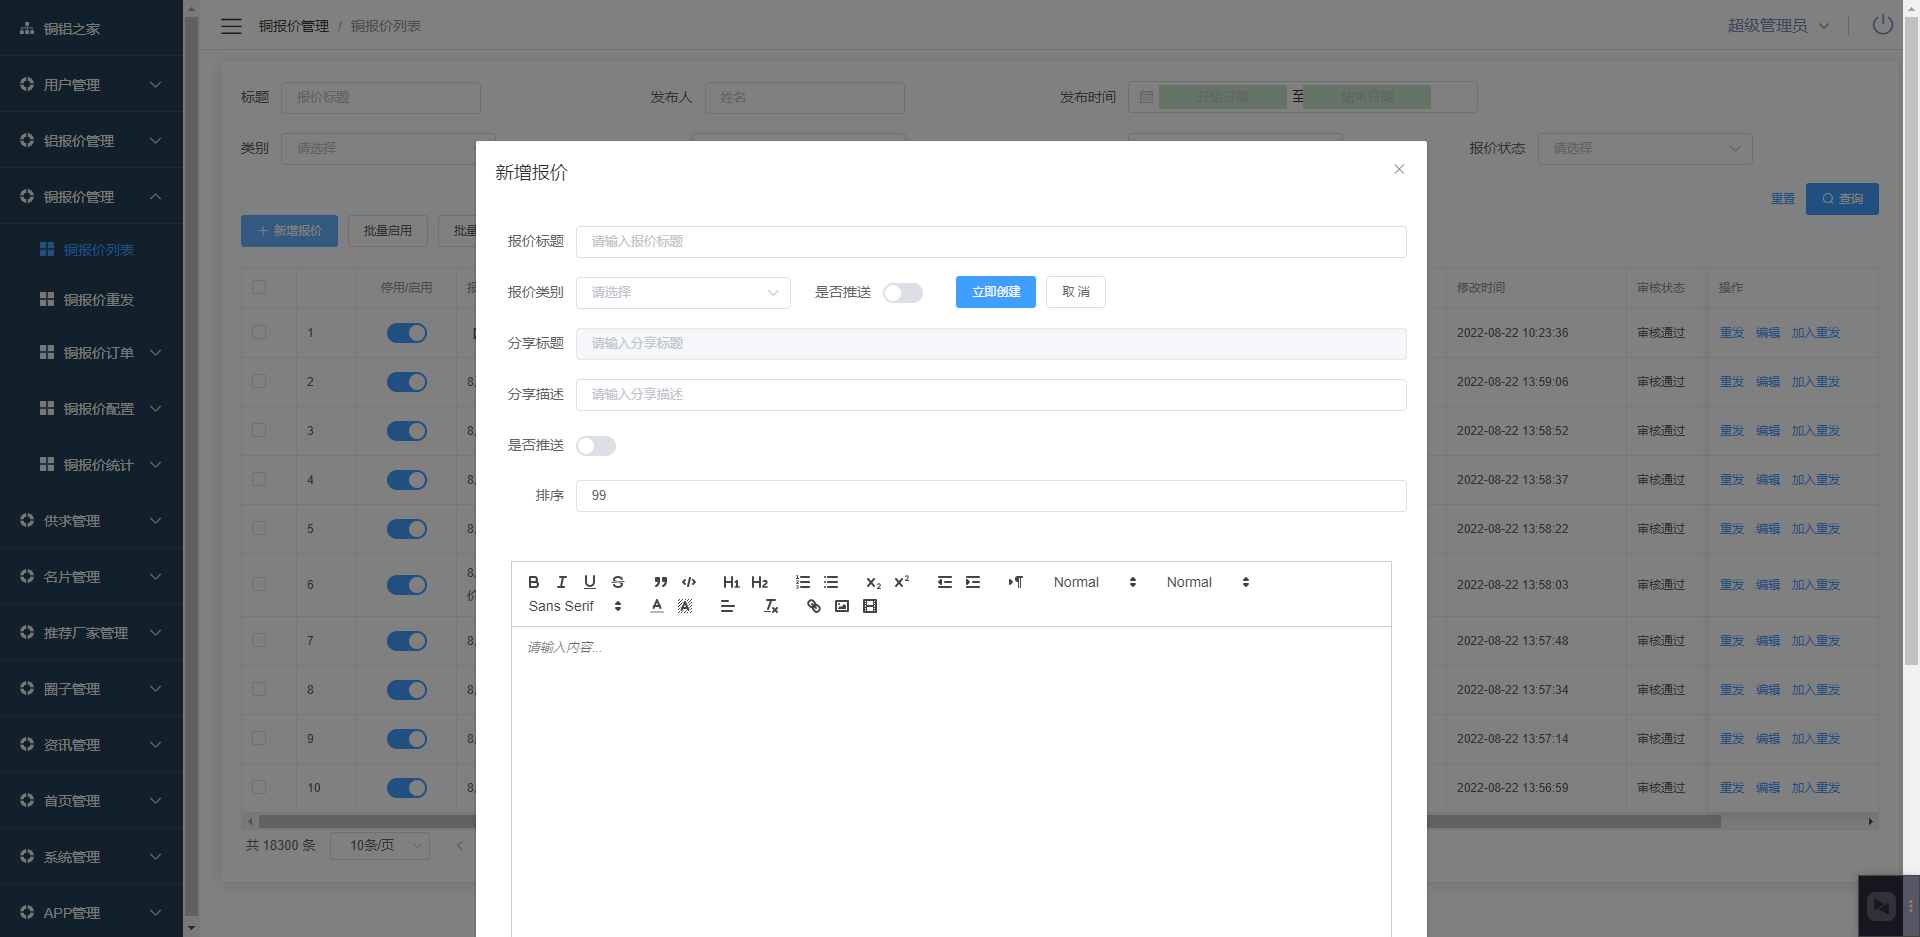
Task: Insert a video into the editor
Action: coord(869,606)
